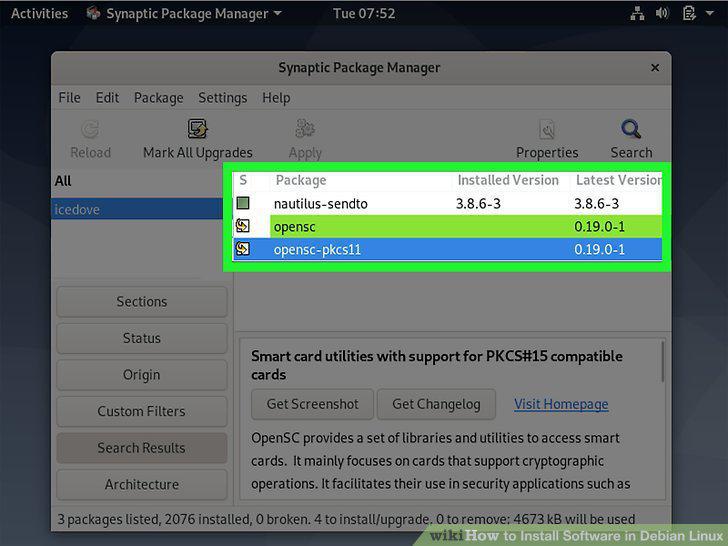Open the volume icon in top bar
Viewport: 728px width, 546px height.
tap(662, 13)
